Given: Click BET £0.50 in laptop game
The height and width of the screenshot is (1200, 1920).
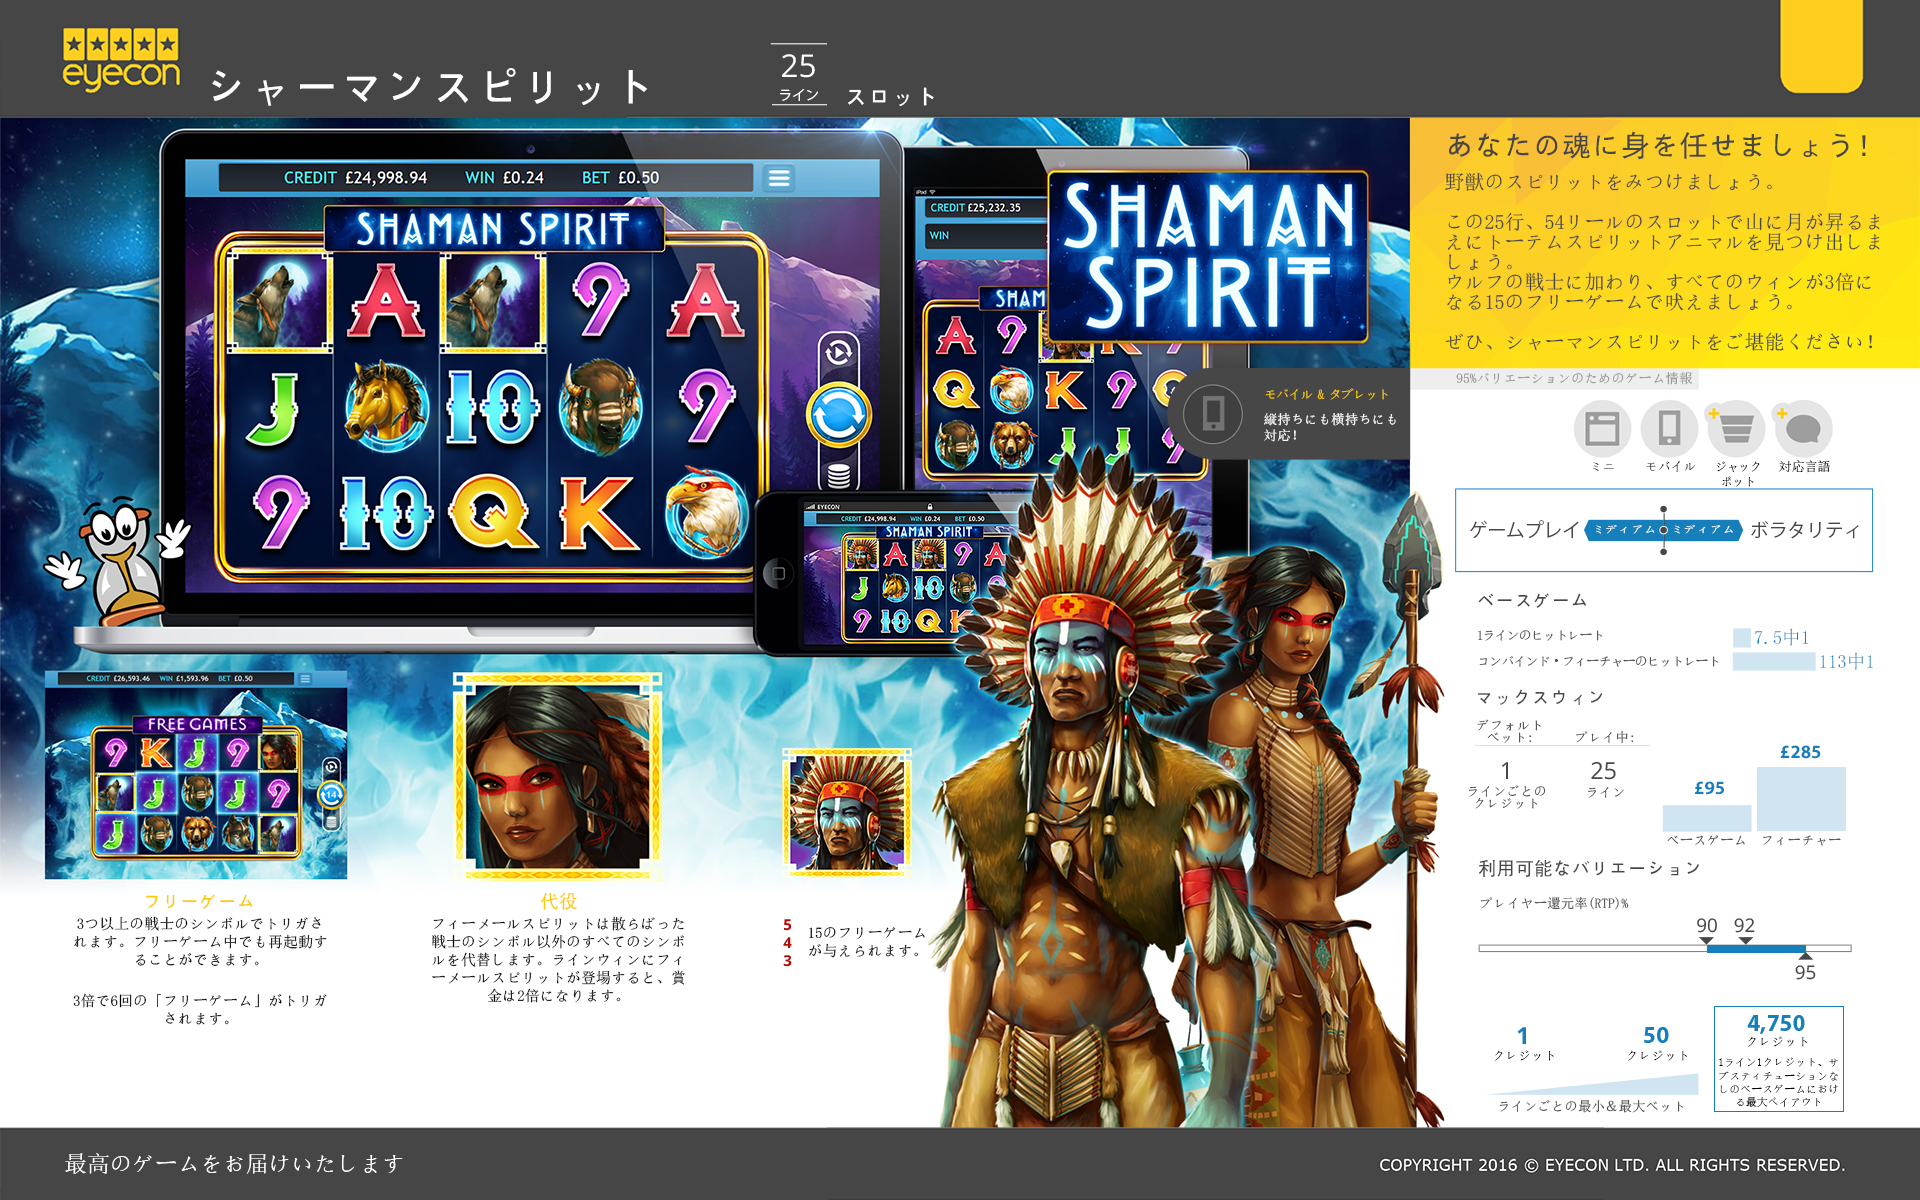Looking at the screenshot, I should click(x=620, y=178).
